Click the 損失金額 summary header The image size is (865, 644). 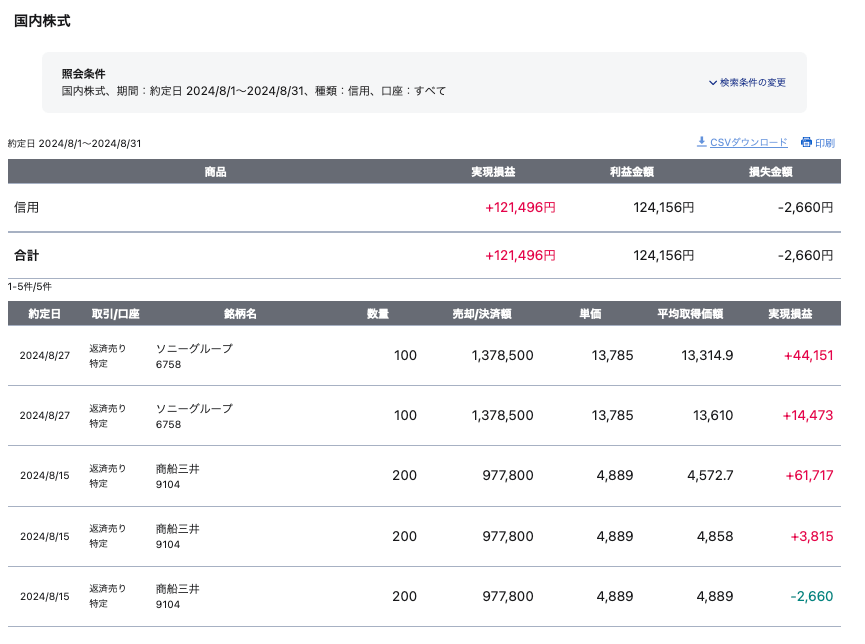pyautogui.click(x=770, y=172)
